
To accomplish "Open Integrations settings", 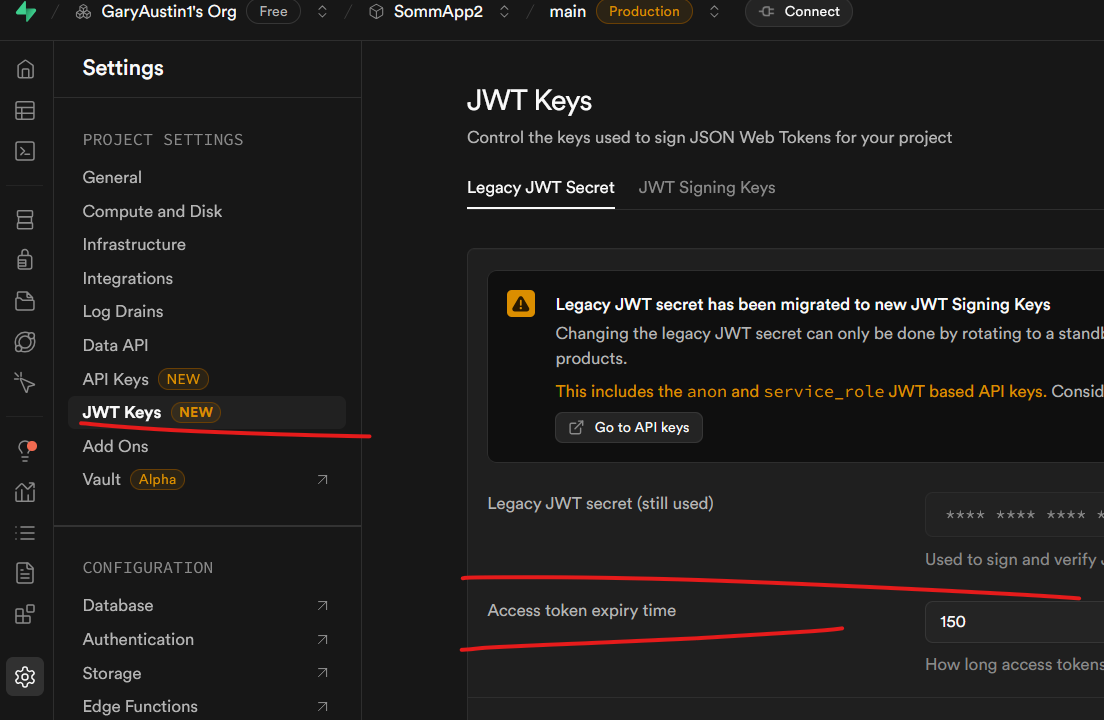I will [127, 278].
